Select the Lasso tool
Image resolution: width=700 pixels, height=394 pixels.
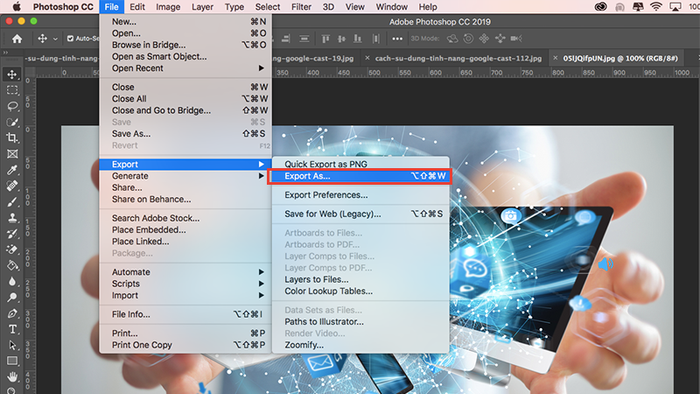click(12, 106)
